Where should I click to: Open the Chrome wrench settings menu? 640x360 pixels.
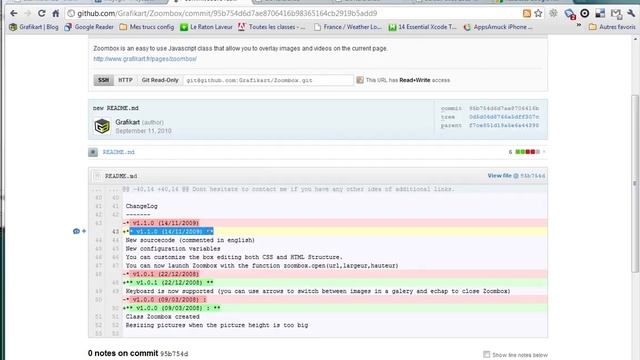(631, 13)
